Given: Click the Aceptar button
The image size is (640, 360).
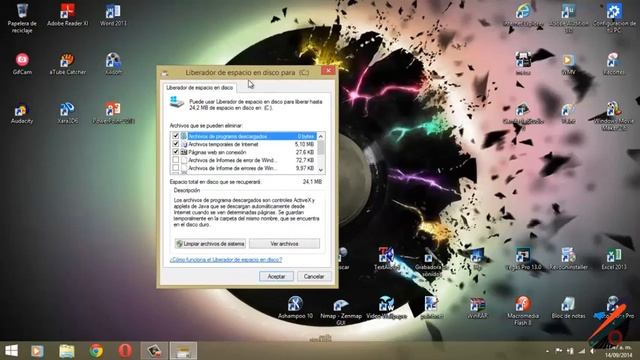Looking at the screenshot, I should click(276, 276).
